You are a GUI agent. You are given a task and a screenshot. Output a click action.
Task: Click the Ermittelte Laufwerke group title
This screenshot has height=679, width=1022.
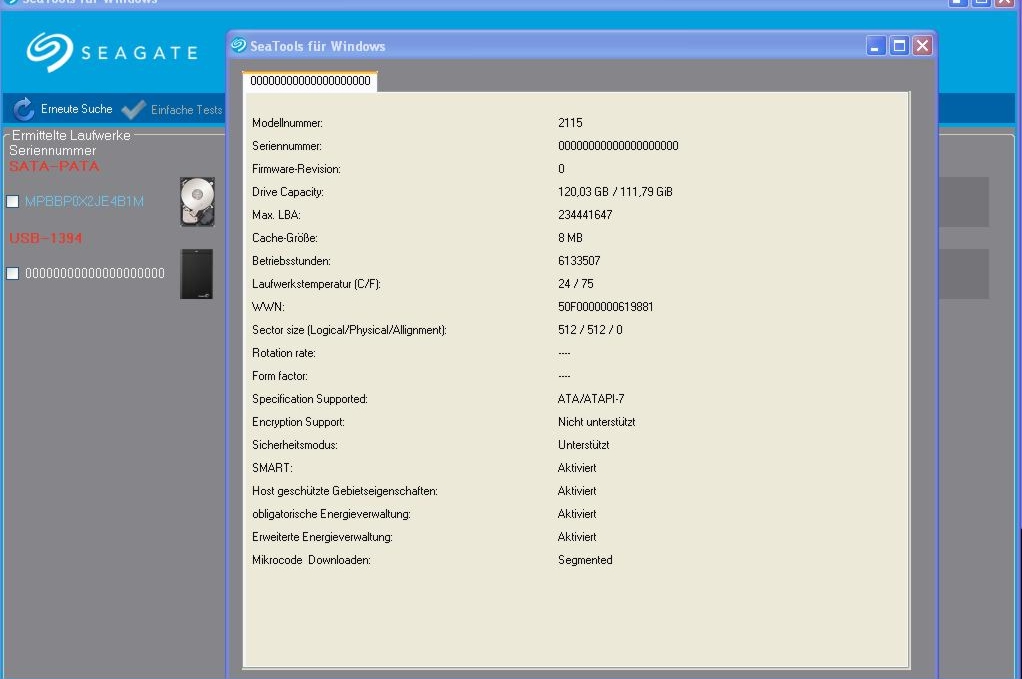click(71, 135)
